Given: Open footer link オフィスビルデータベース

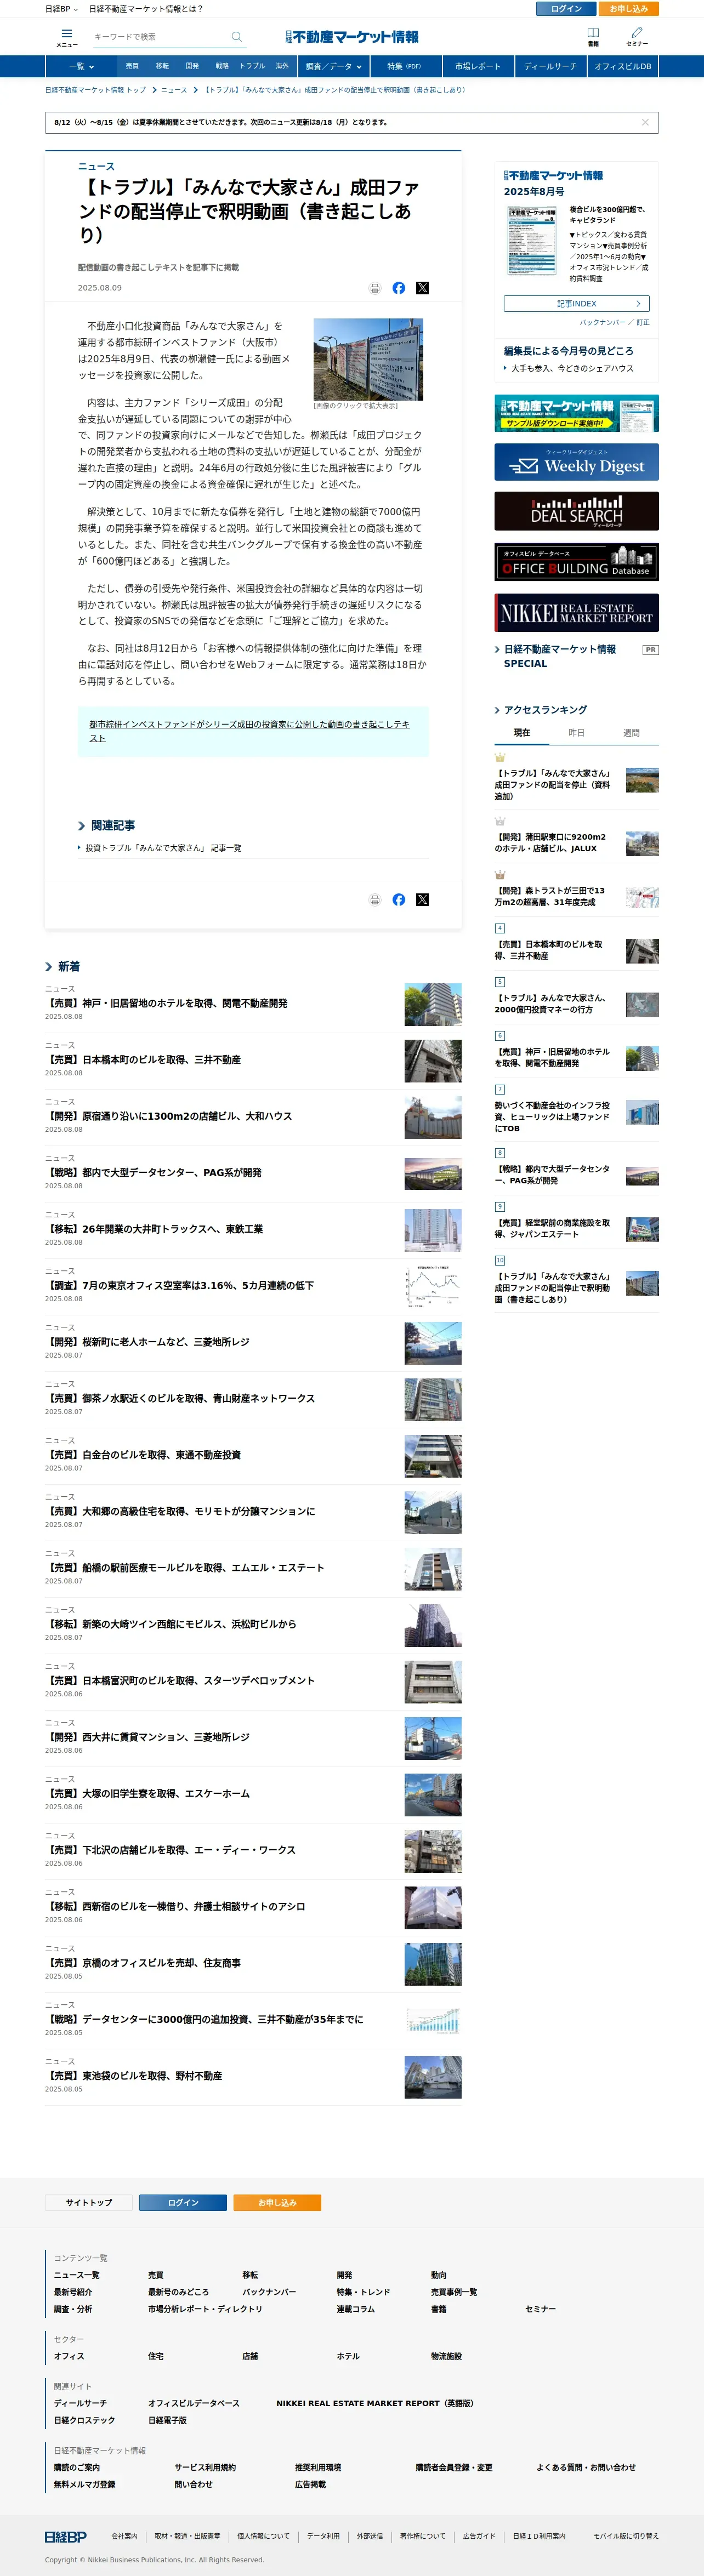Looking at the screenshot, I should coord(194,2403).
